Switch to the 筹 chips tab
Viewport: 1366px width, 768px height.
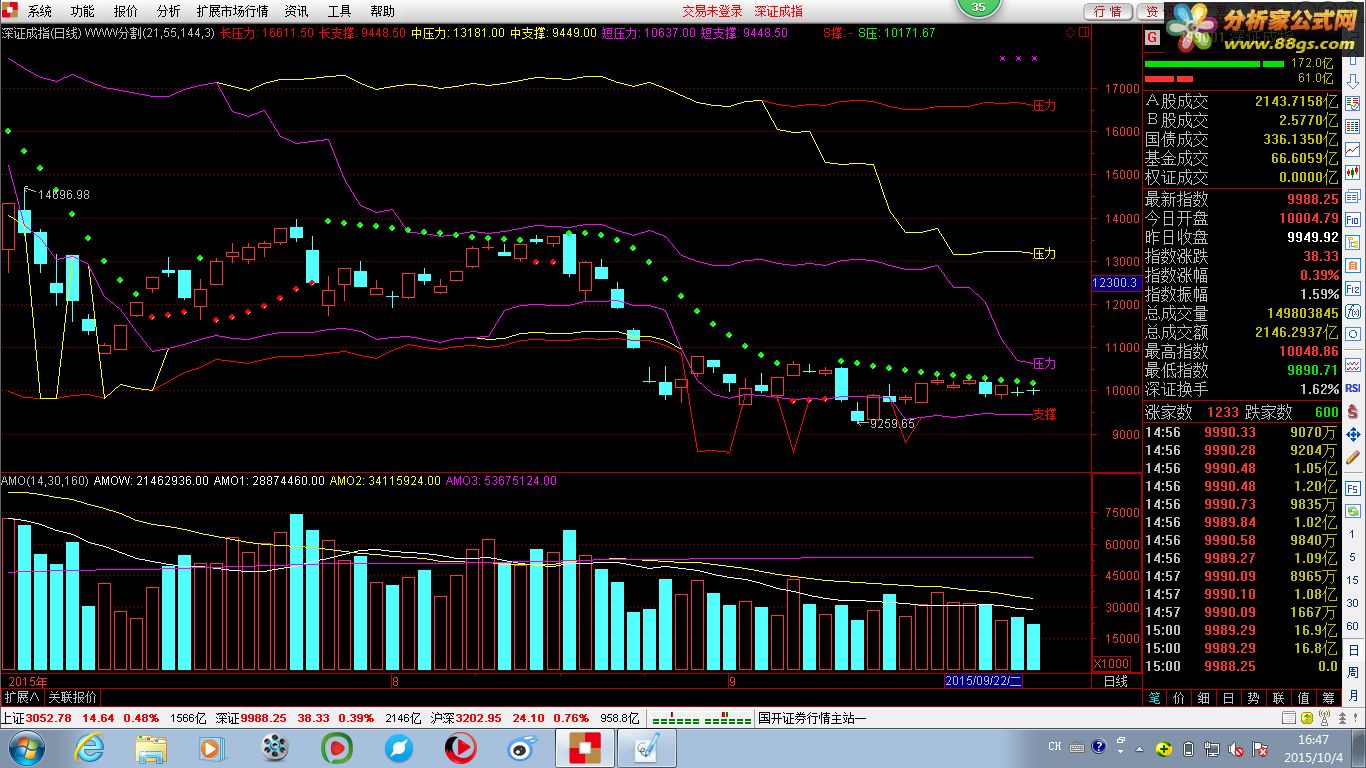(1328, 698)
